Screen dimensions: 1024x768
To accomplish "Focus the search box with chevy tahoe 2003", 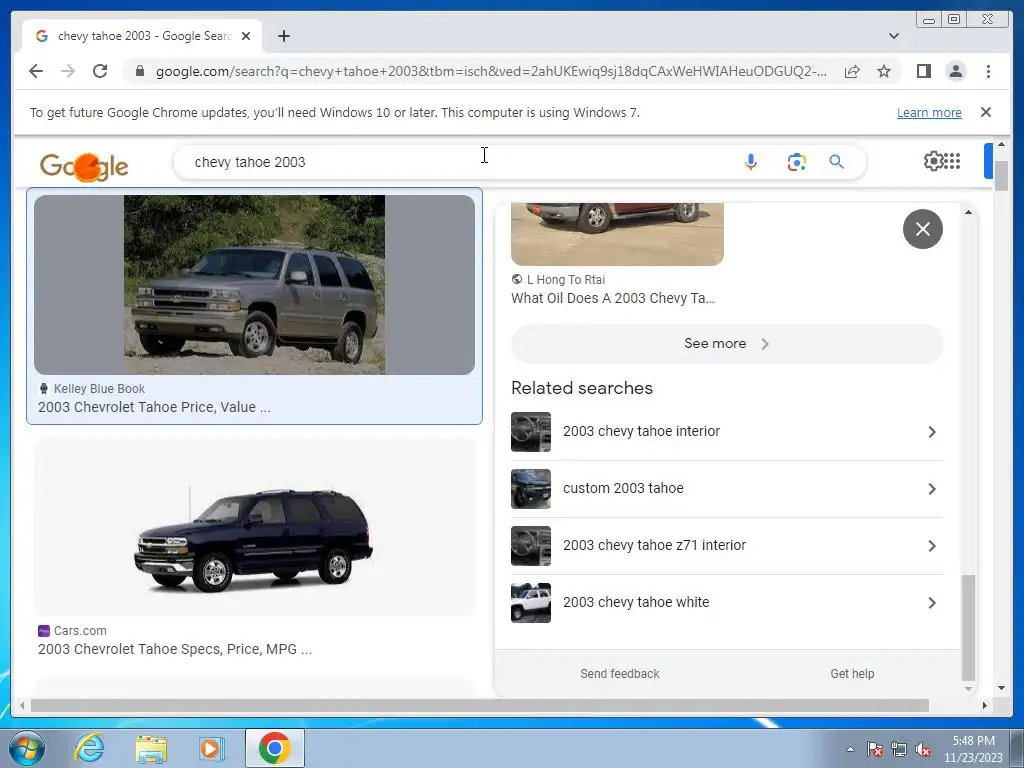I will point(457,162).
